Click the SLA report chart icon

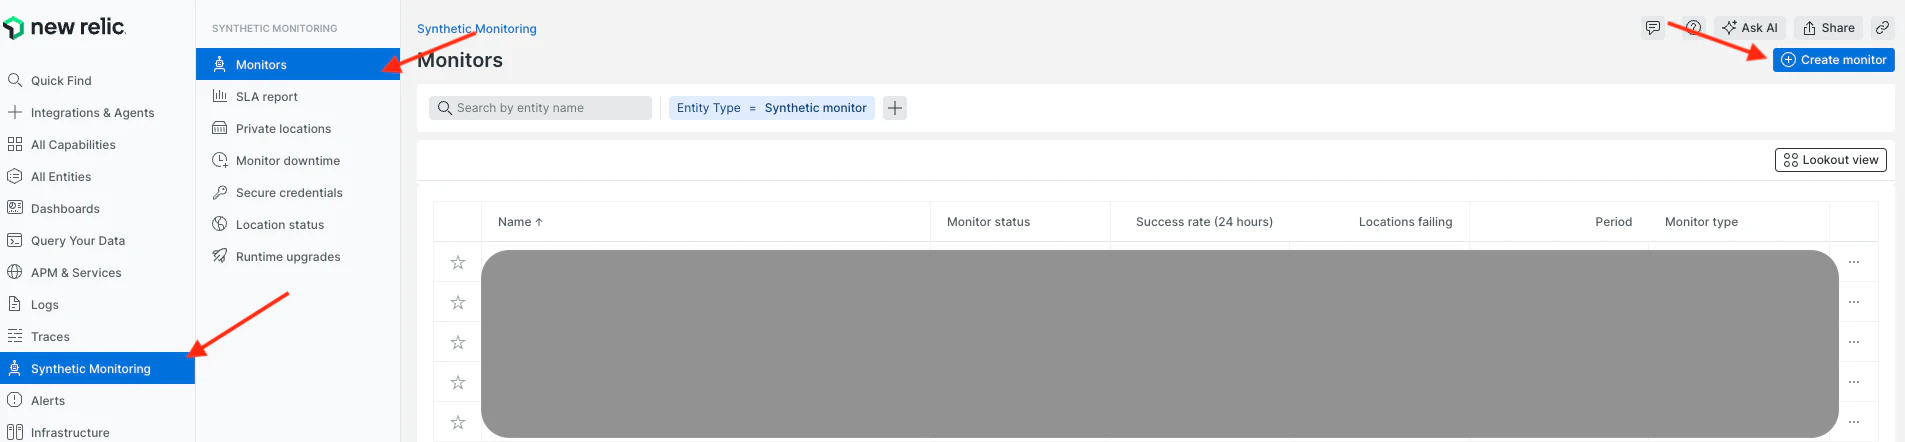tap(220, 96)
